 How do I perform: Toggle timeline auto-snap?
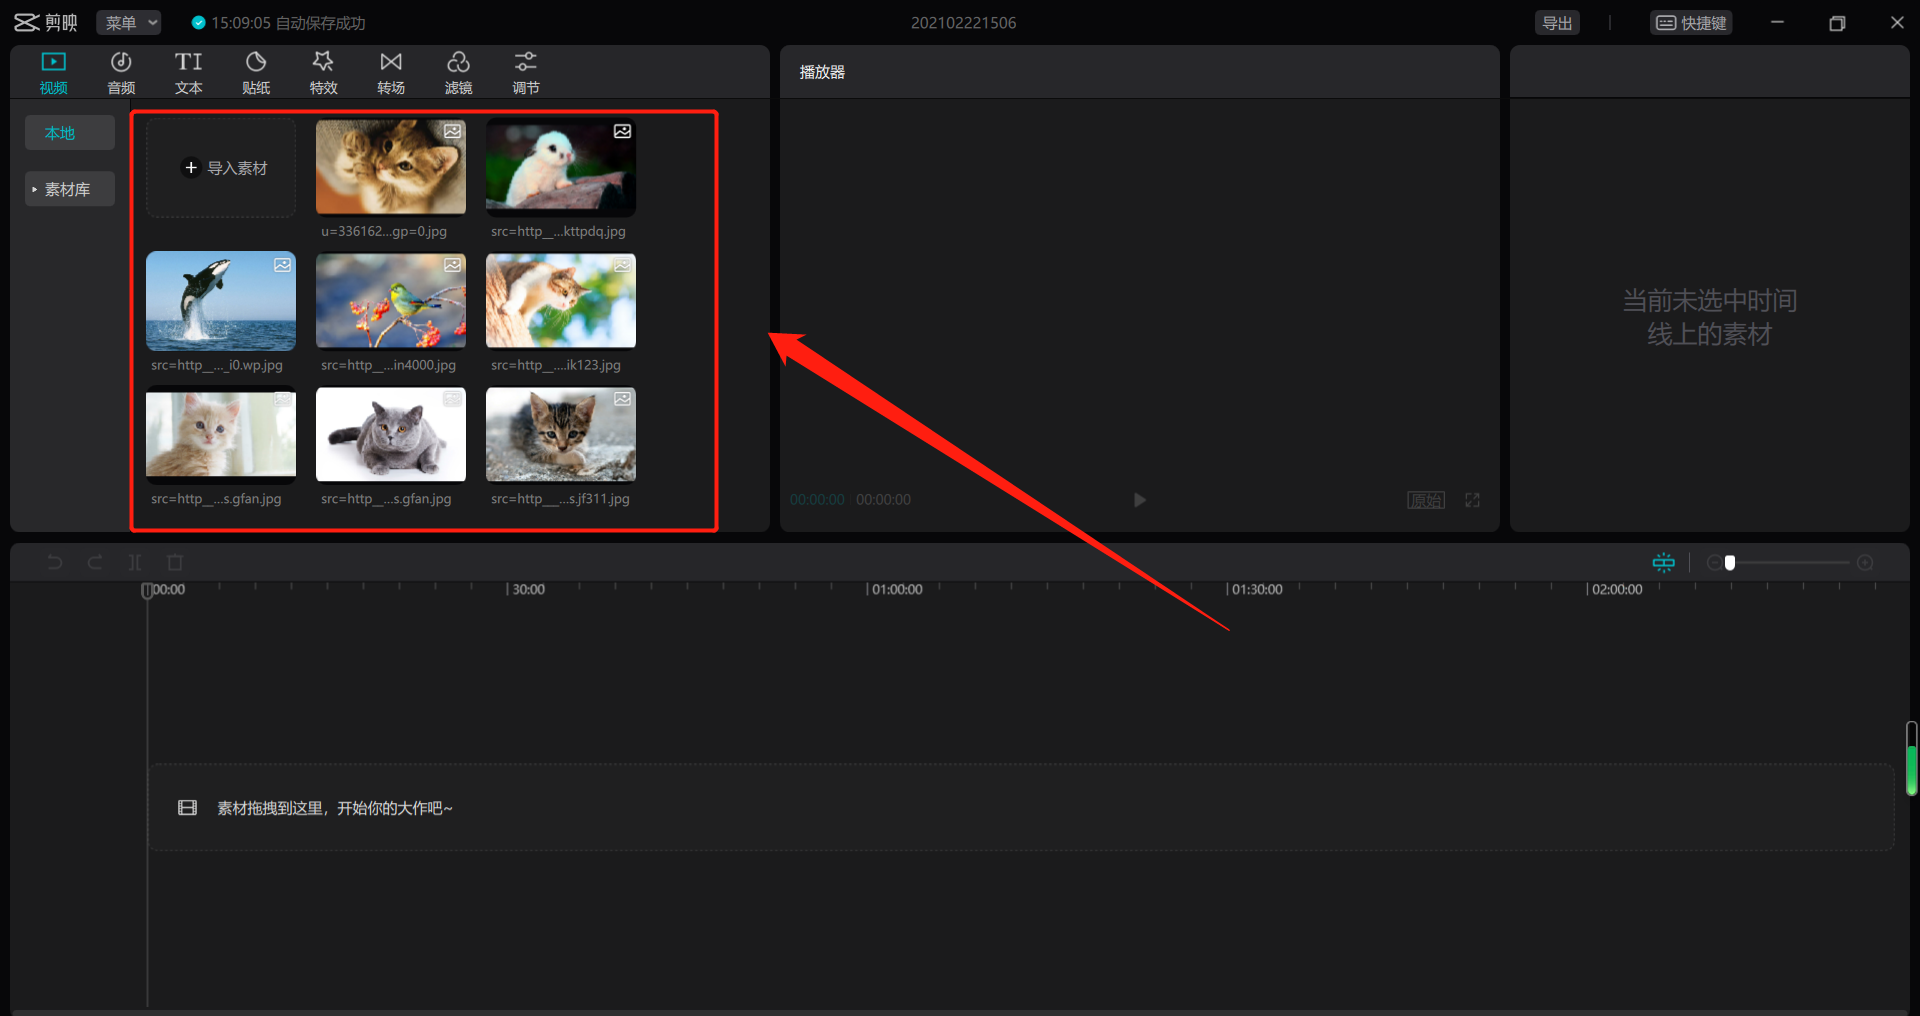(x=1664, y=563)
